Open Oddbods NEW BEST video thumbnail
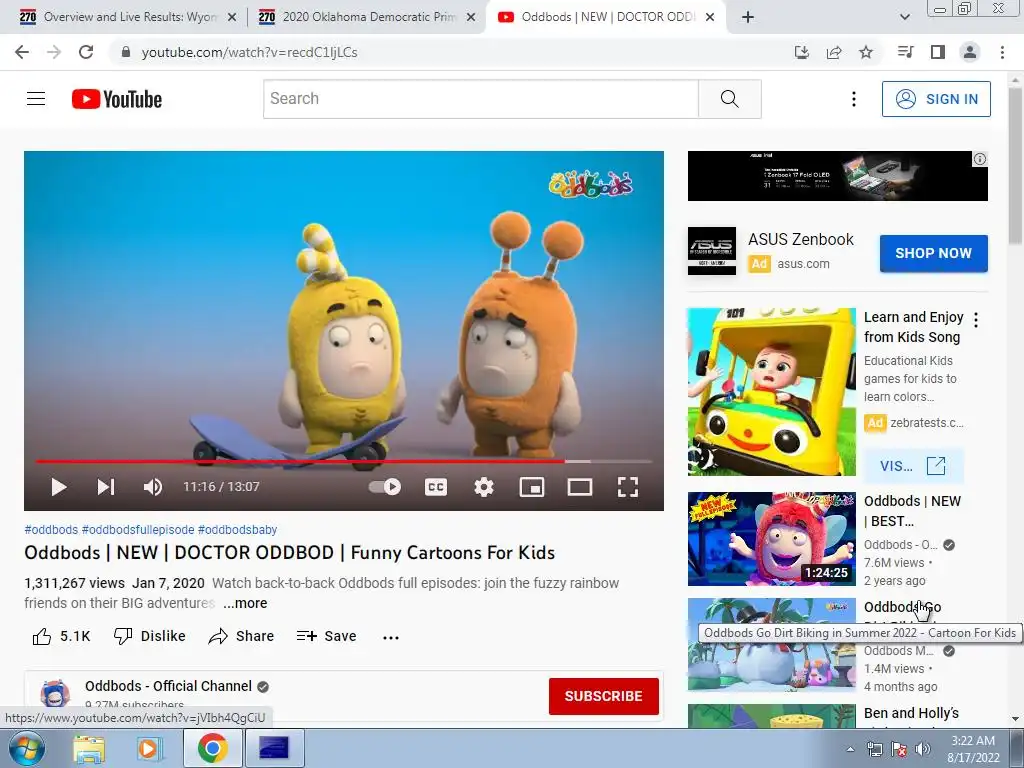The height and width of the screenshot is (768, 1024). click(771, 539)
